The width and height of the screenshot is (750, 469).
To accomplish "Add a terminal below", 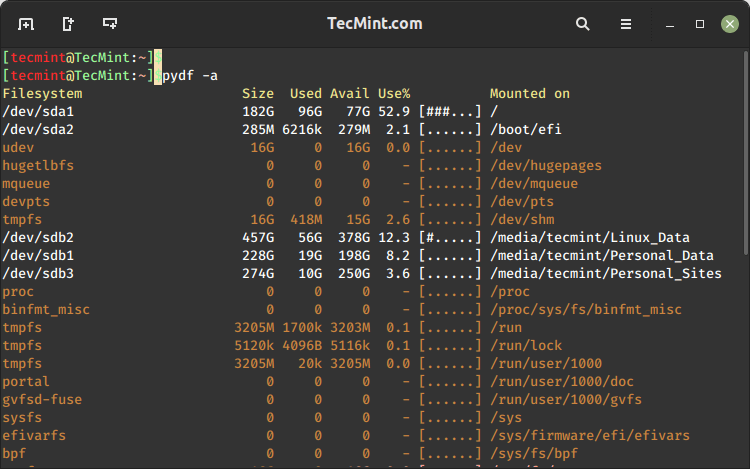I will click(x=109, y=23).
